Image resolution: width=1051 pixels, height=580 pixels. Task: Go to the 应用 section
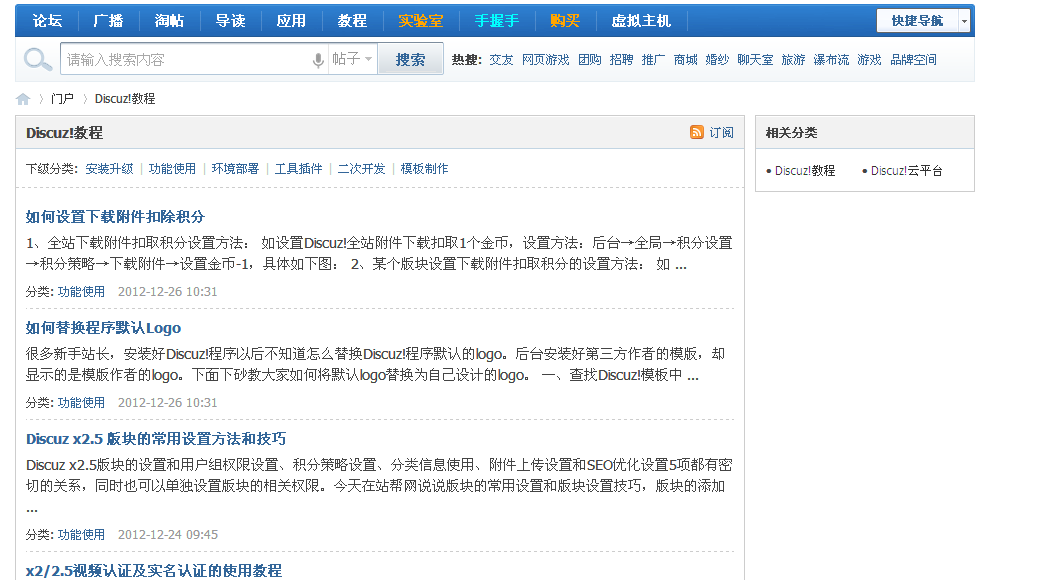[291, 20]
